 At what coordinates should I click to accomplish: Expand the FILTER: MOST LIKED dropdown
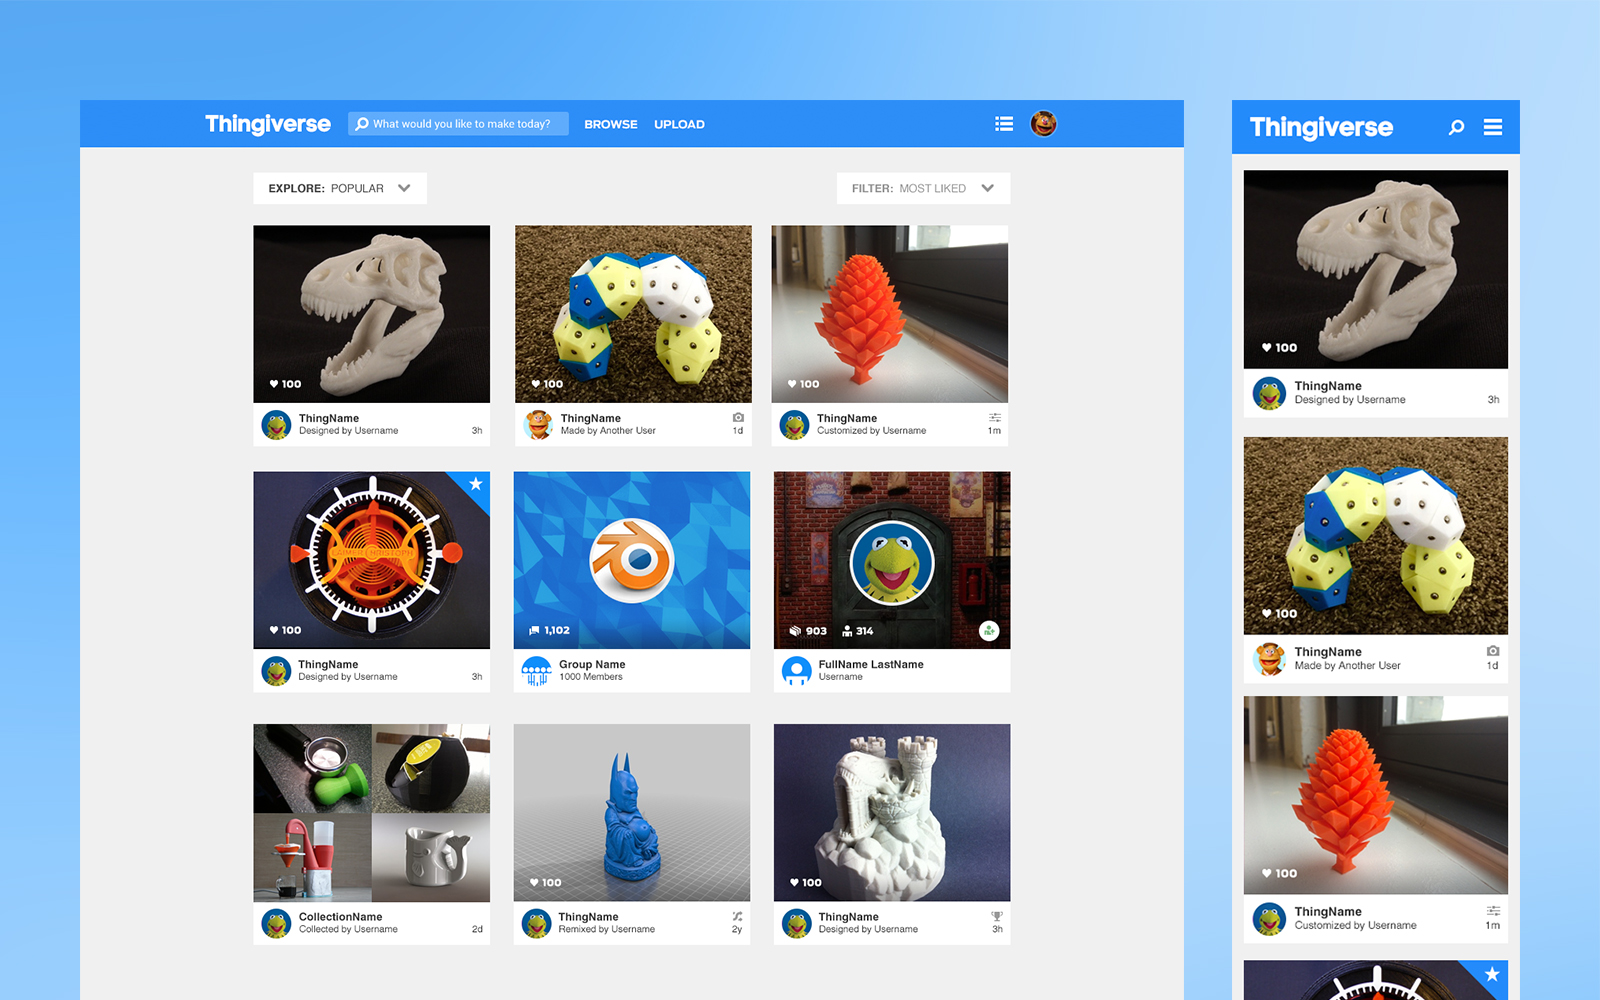tap(923, 188)
